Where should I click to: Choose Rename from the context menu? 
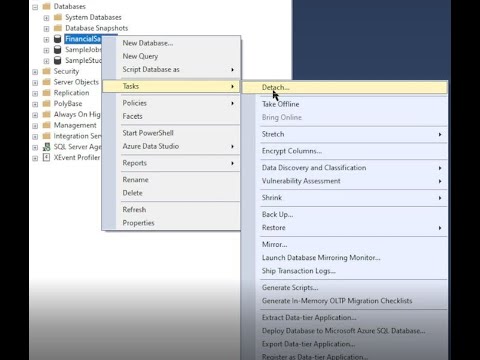171,180
